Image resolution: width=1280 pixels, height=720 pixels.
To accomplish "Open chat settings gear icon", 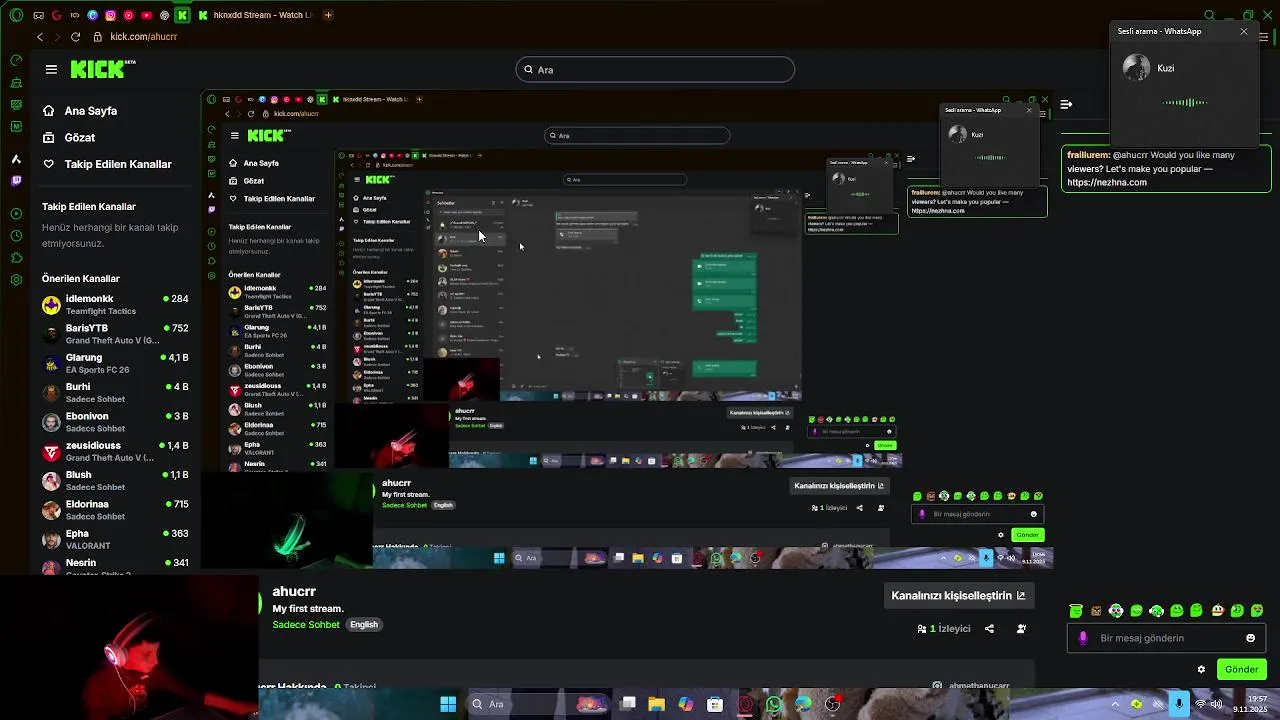I will [1201, 669].
